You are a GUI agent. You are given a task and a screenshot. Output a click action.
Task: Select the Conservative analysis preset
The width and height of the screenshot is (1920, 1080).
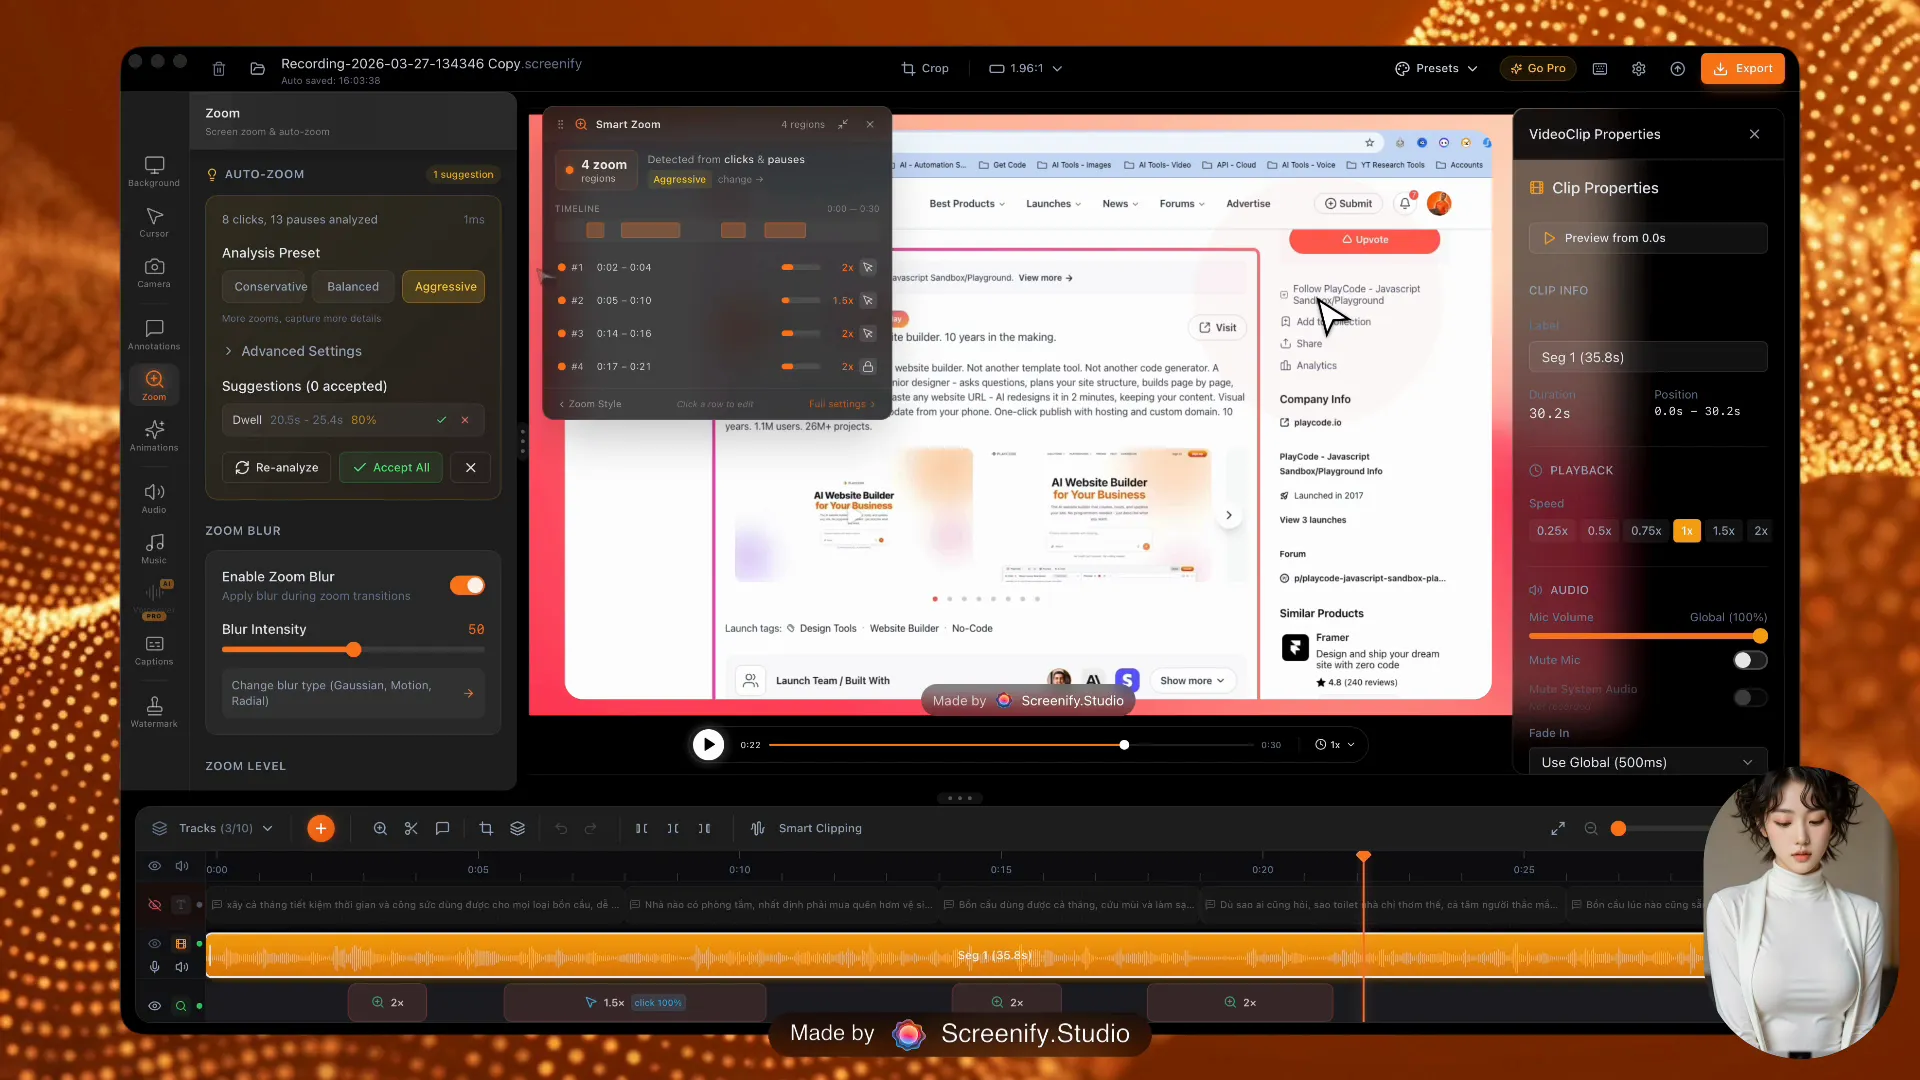[x=270, y=286]
